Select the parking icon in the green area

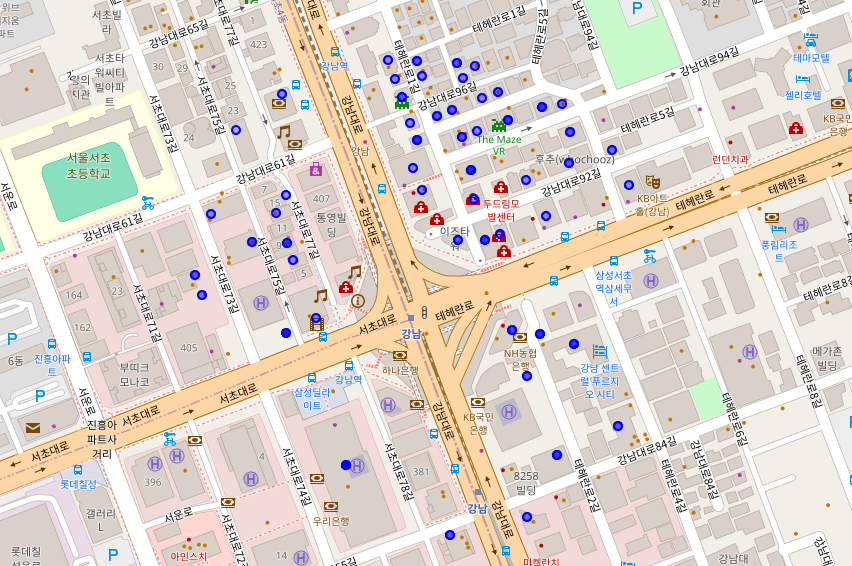pos(637,9)
